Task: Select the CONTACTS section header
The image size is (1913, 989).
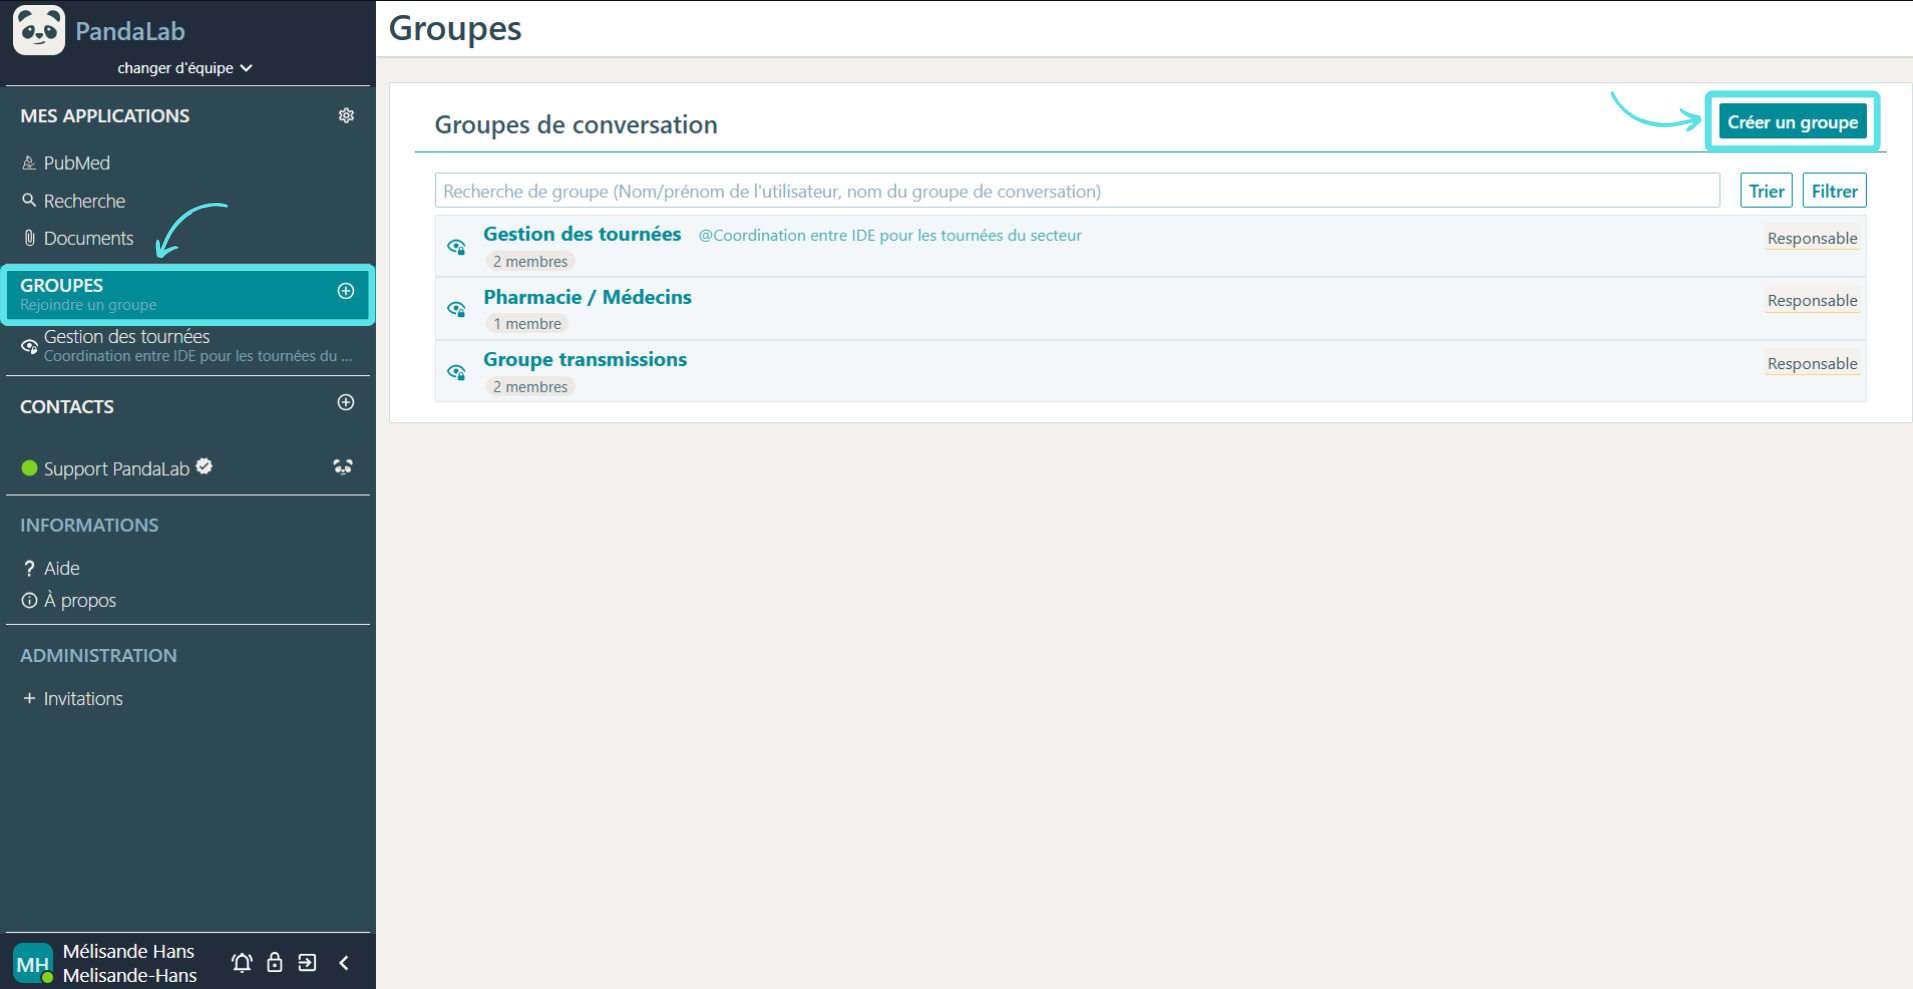Action: tap(67, 407)
